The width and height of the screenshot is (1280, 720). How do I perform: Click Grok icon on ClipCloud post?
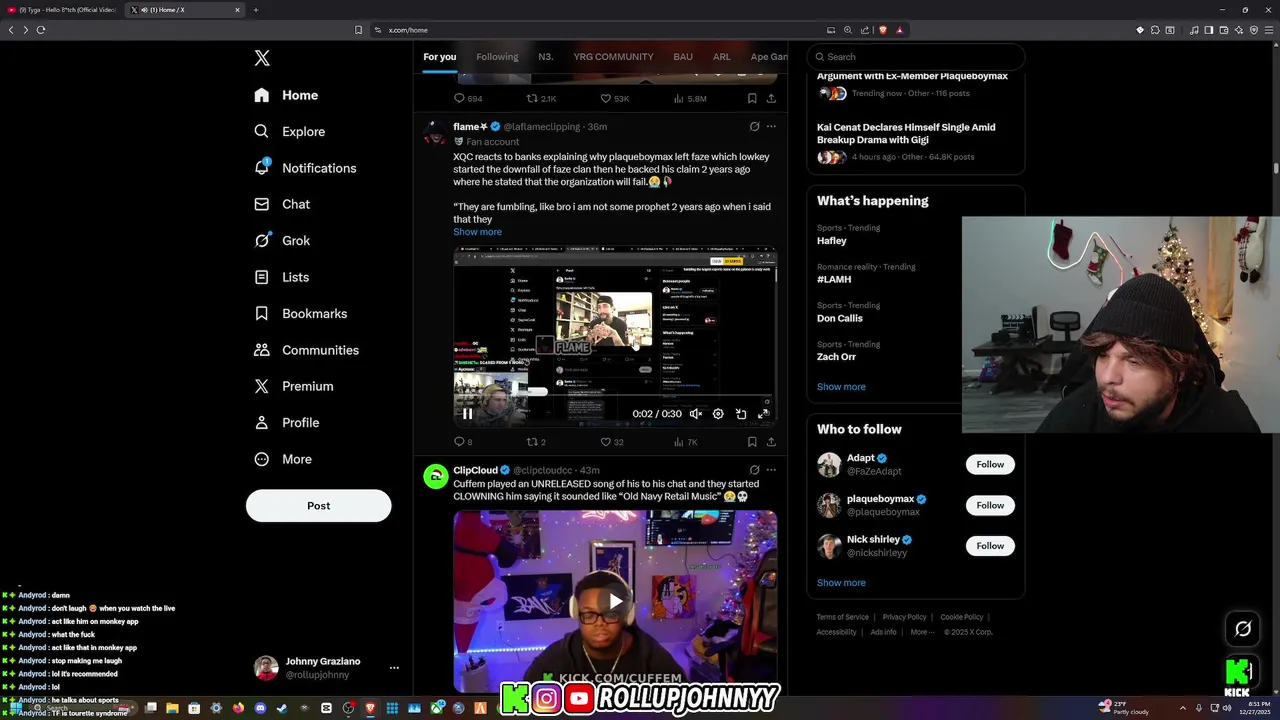(754, 470)
